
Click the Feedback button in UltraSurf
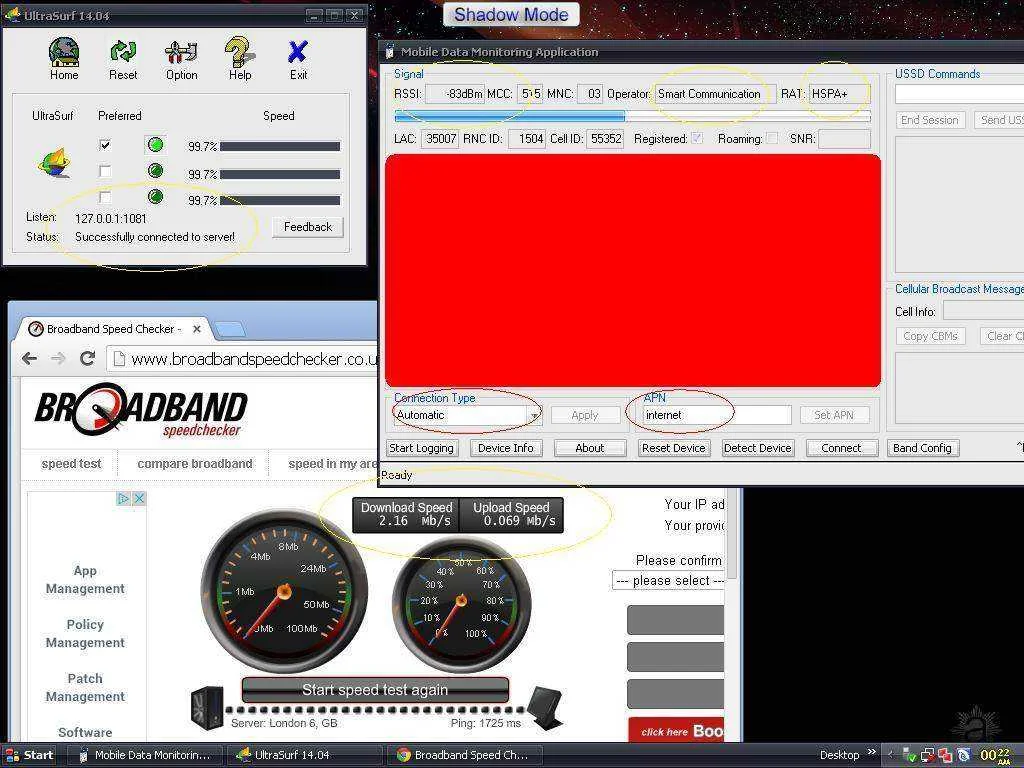pos(308,227)
